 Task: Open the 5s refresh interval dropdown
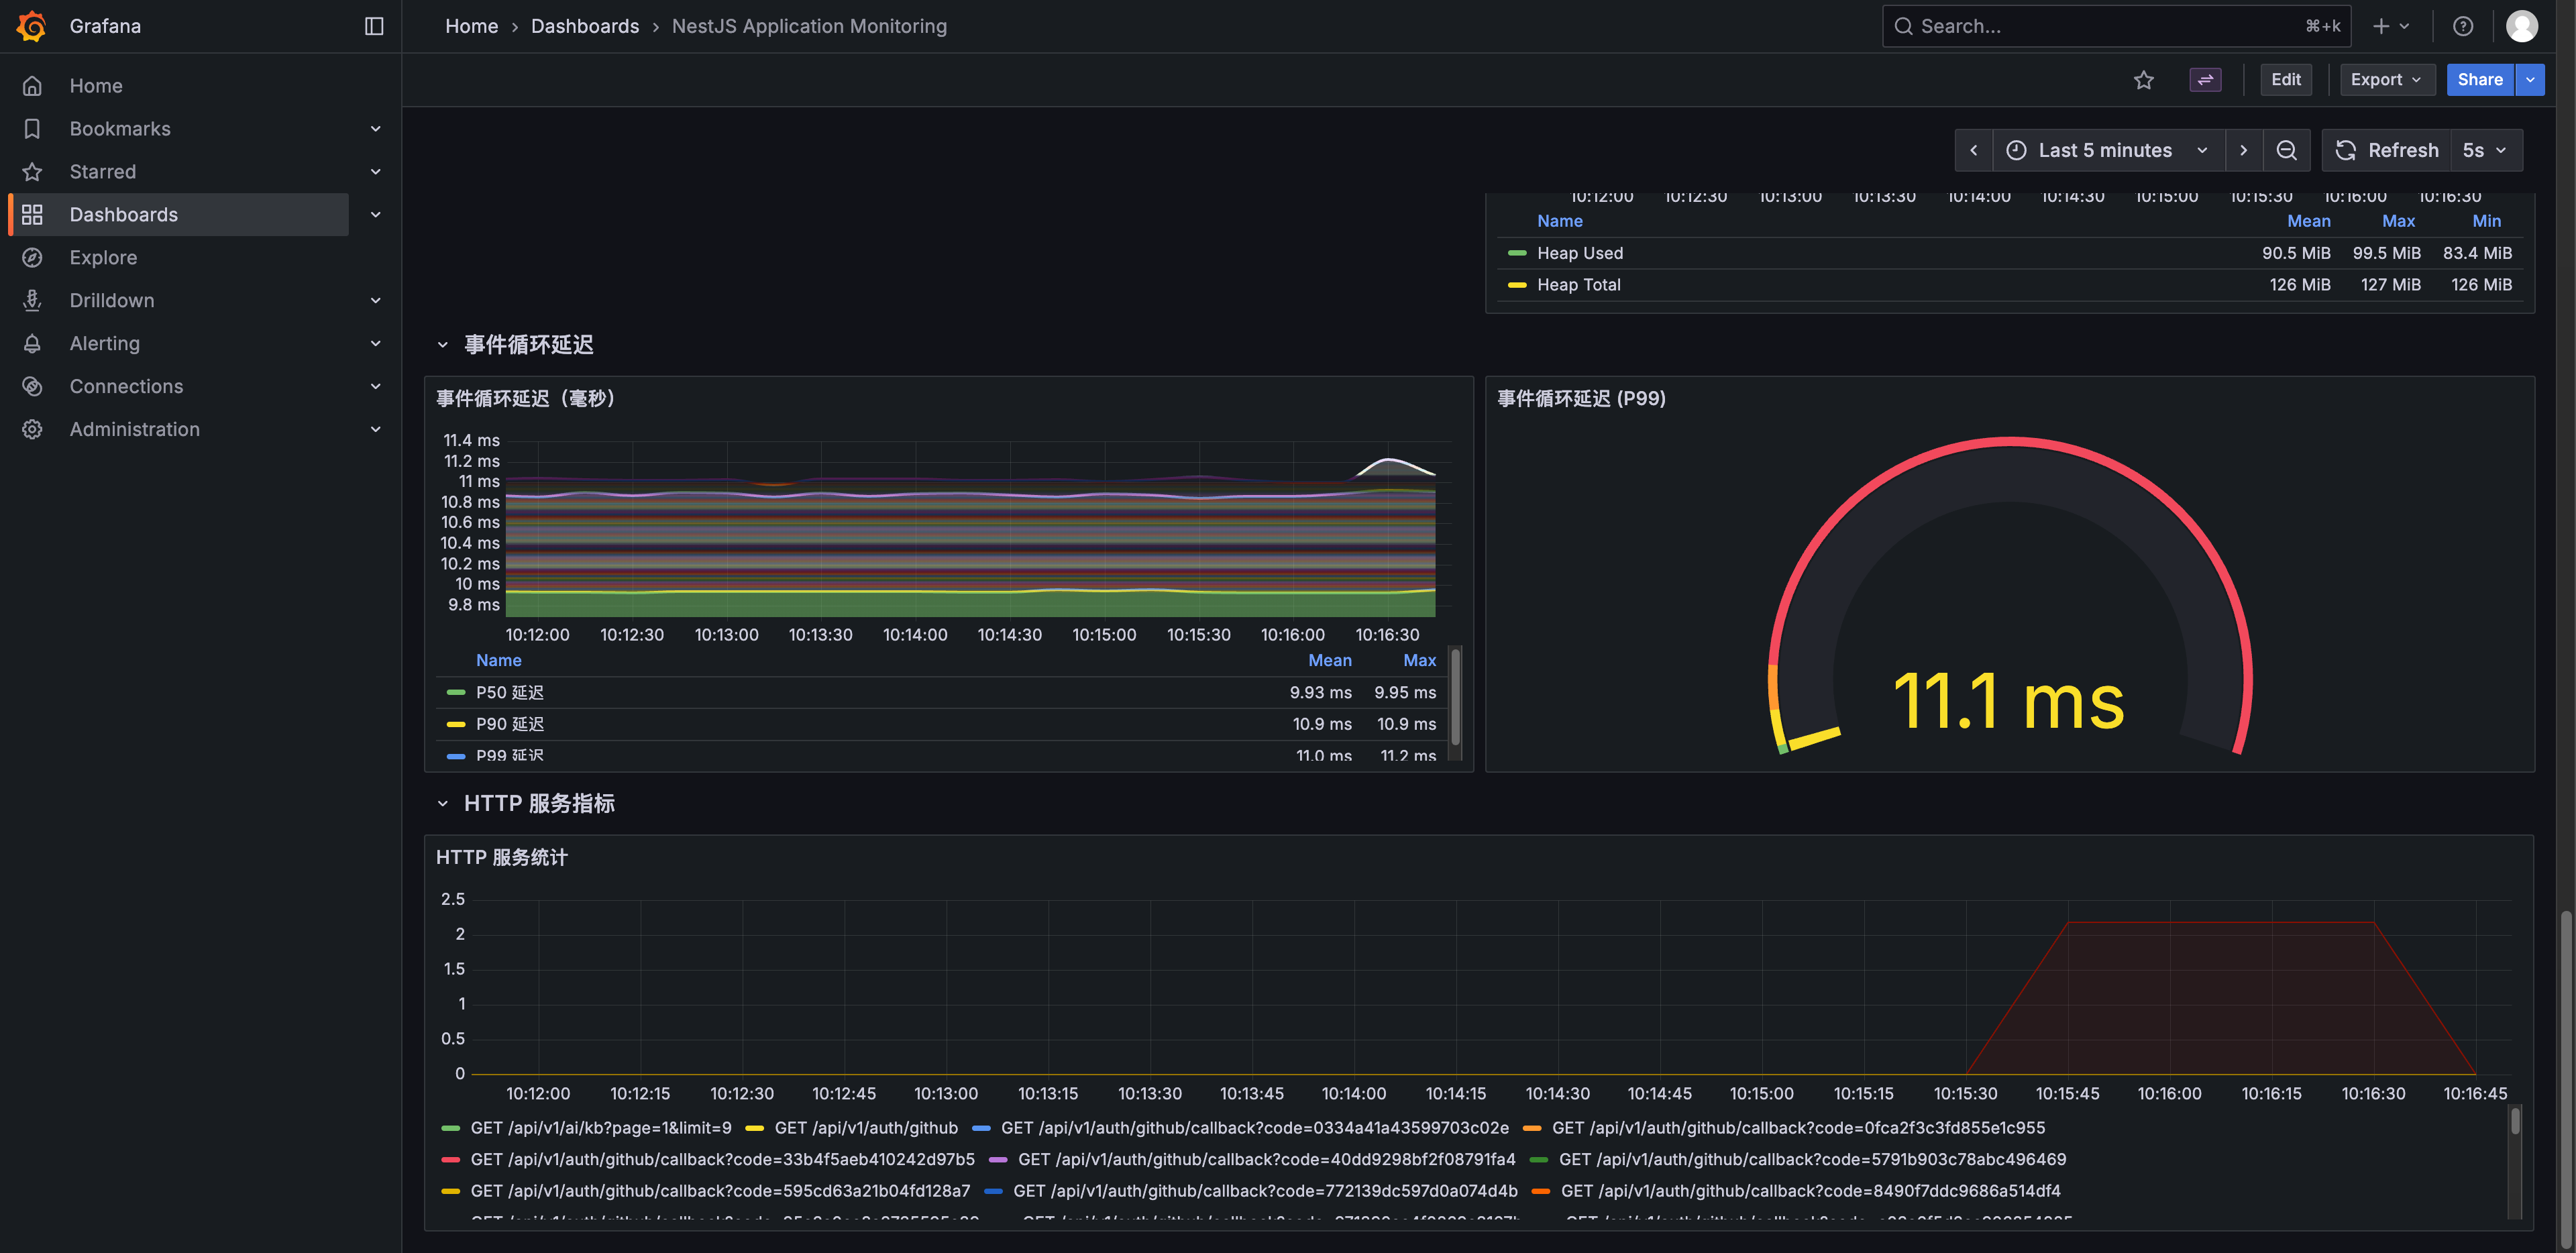click(x=2484, y=150)
